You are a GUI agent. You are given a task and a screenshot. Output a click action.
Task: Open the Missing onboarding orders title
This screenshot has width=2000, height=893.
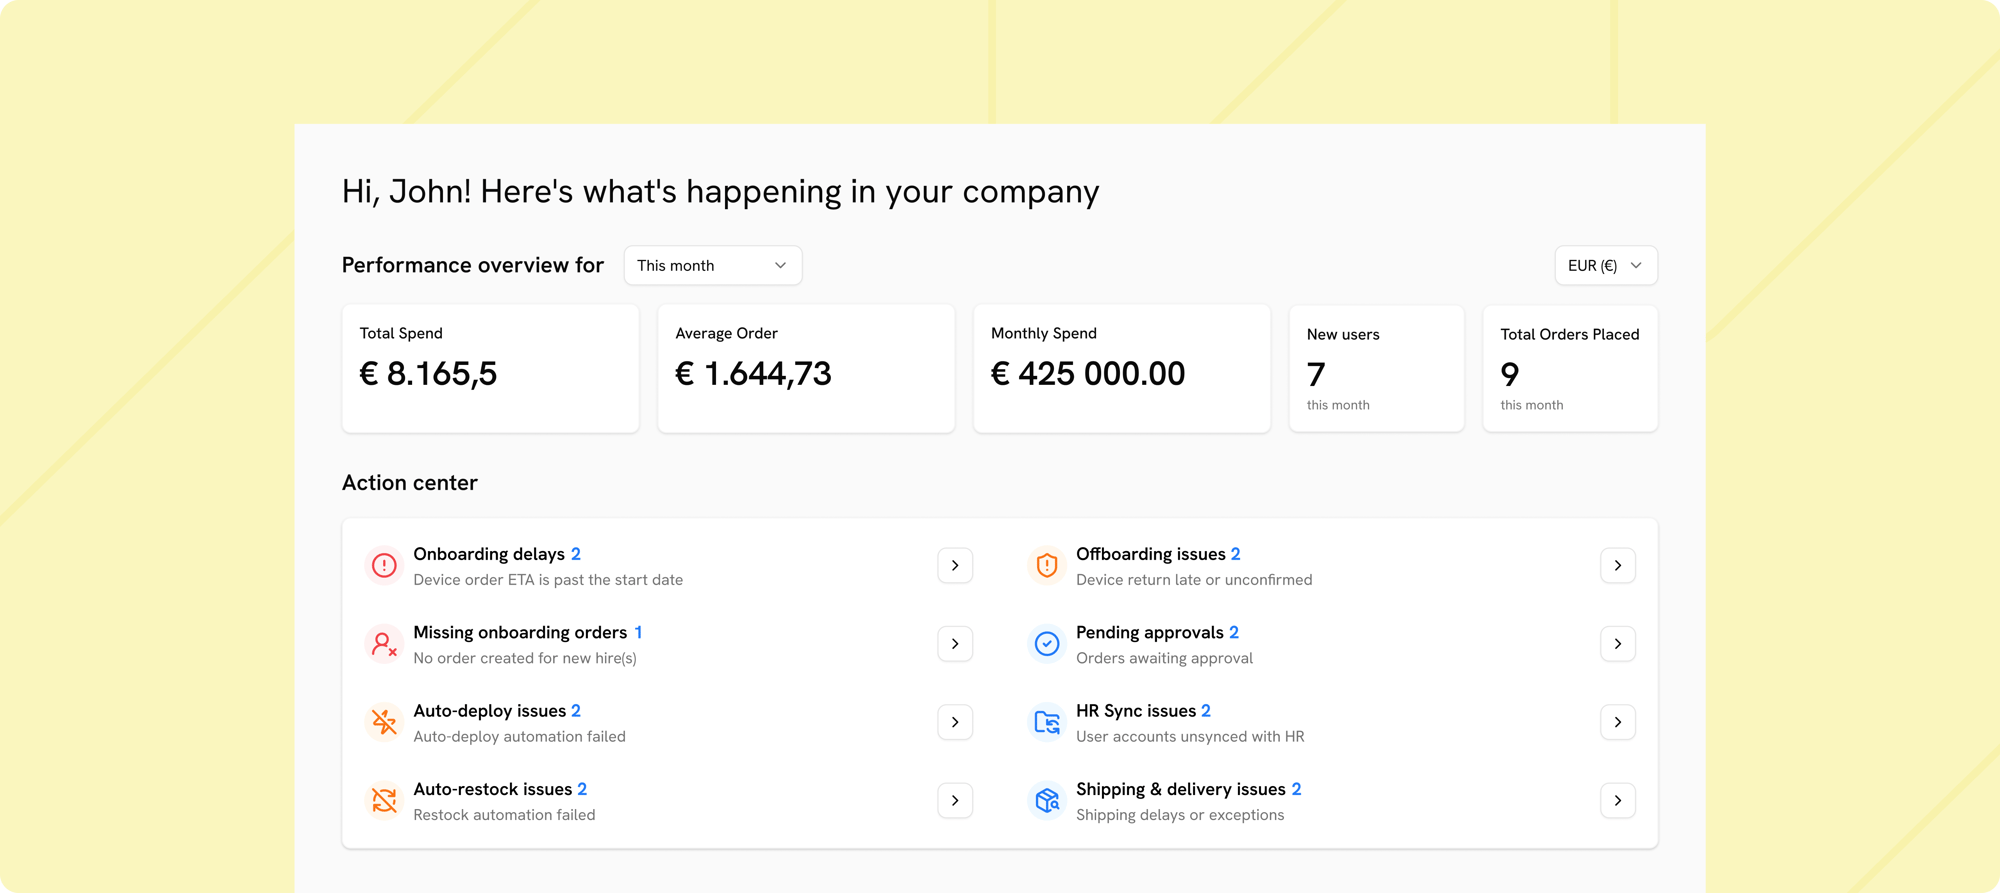pyautogui.click(x=520, y=632)
